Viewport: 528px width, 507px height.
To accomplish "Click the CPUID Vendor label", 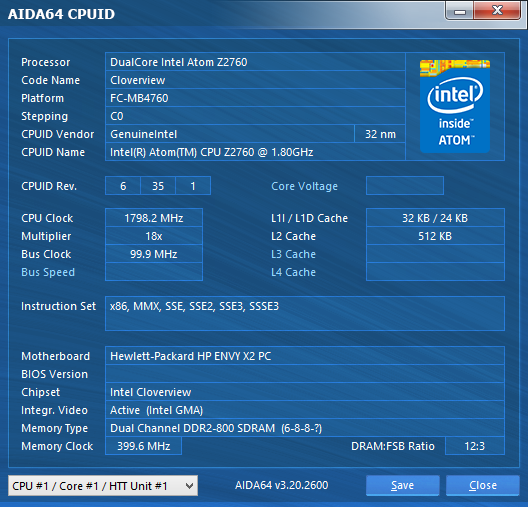I will (58, 134).
